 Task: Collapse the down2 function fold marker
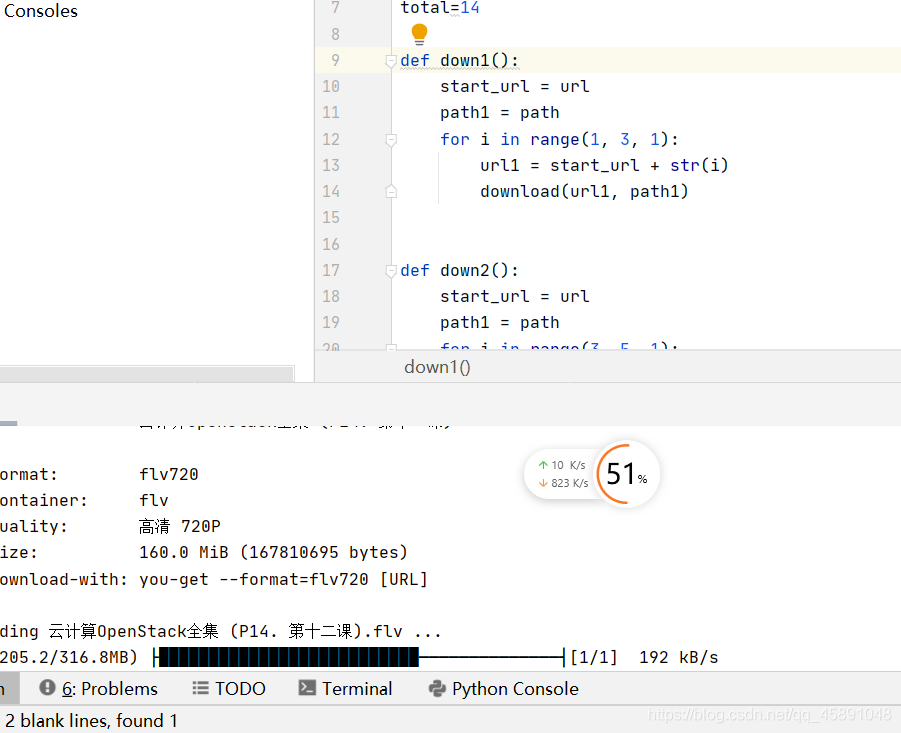(391, 271)
